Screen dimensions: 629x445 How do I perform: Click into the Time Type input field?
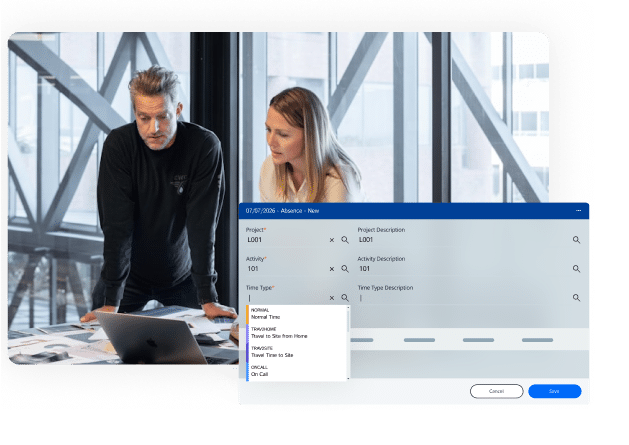[285, 298]
